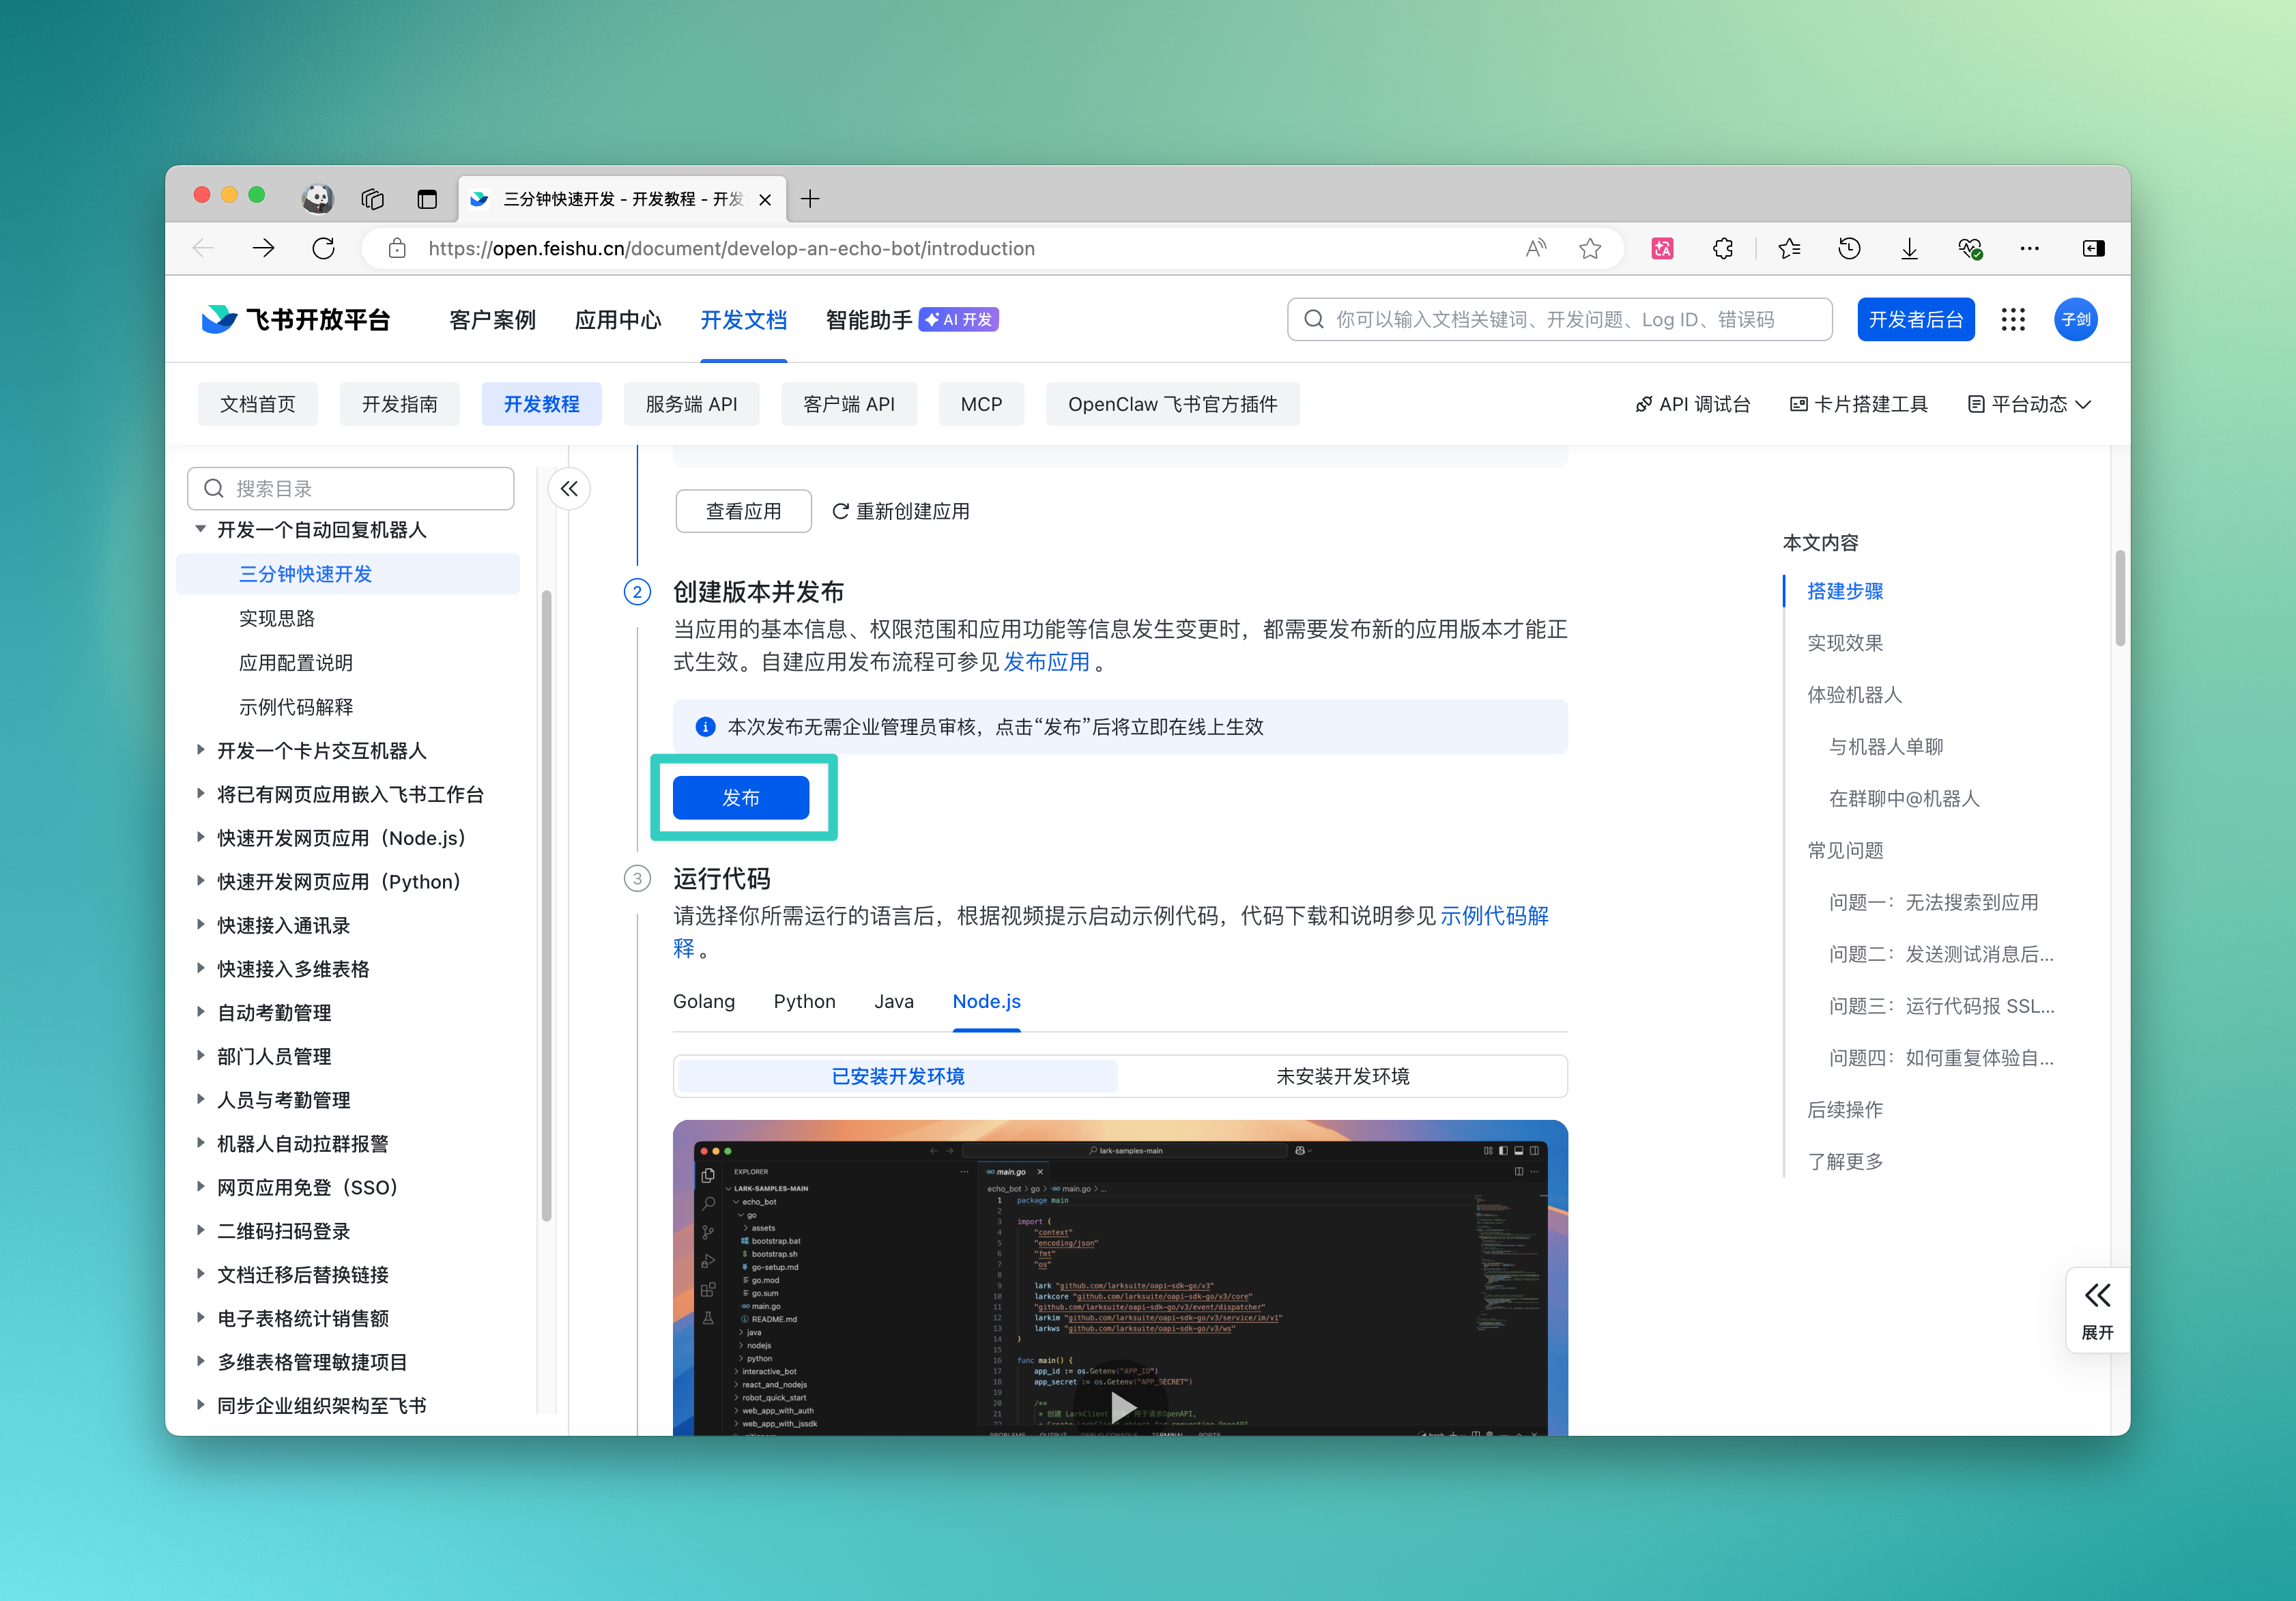The width and height of the screenshot is (2296, 1601).
Task: Select 已安装开发环境 option
Action: (897, 1076)
